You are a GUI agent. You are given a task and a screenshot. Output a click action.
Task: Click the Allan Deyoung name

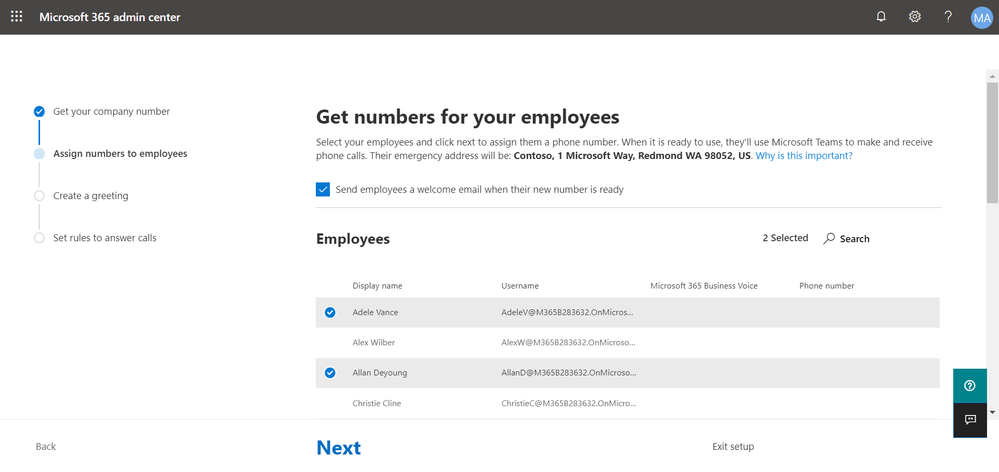(x=380, y=373)
